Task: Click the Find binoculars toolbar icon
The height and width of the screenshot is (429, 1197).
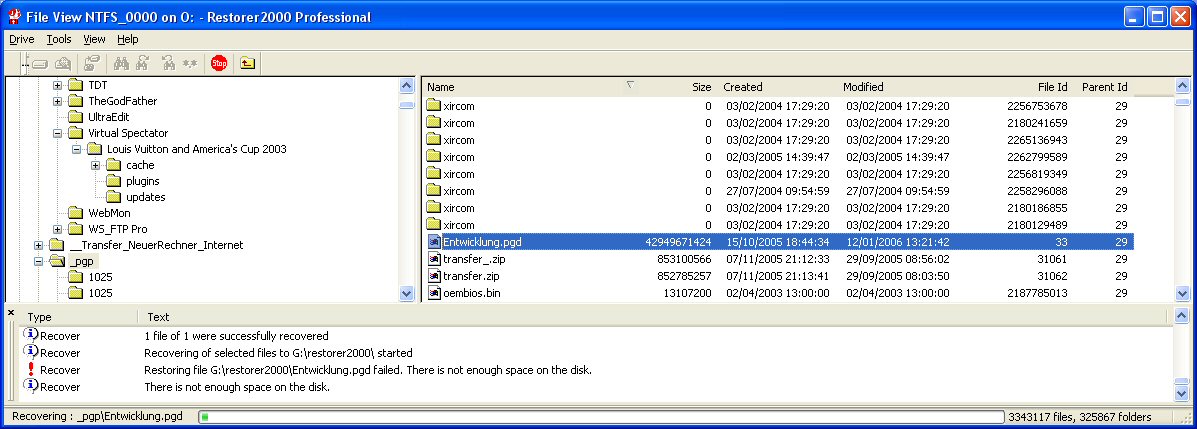Action: click(x=121, y=63)
